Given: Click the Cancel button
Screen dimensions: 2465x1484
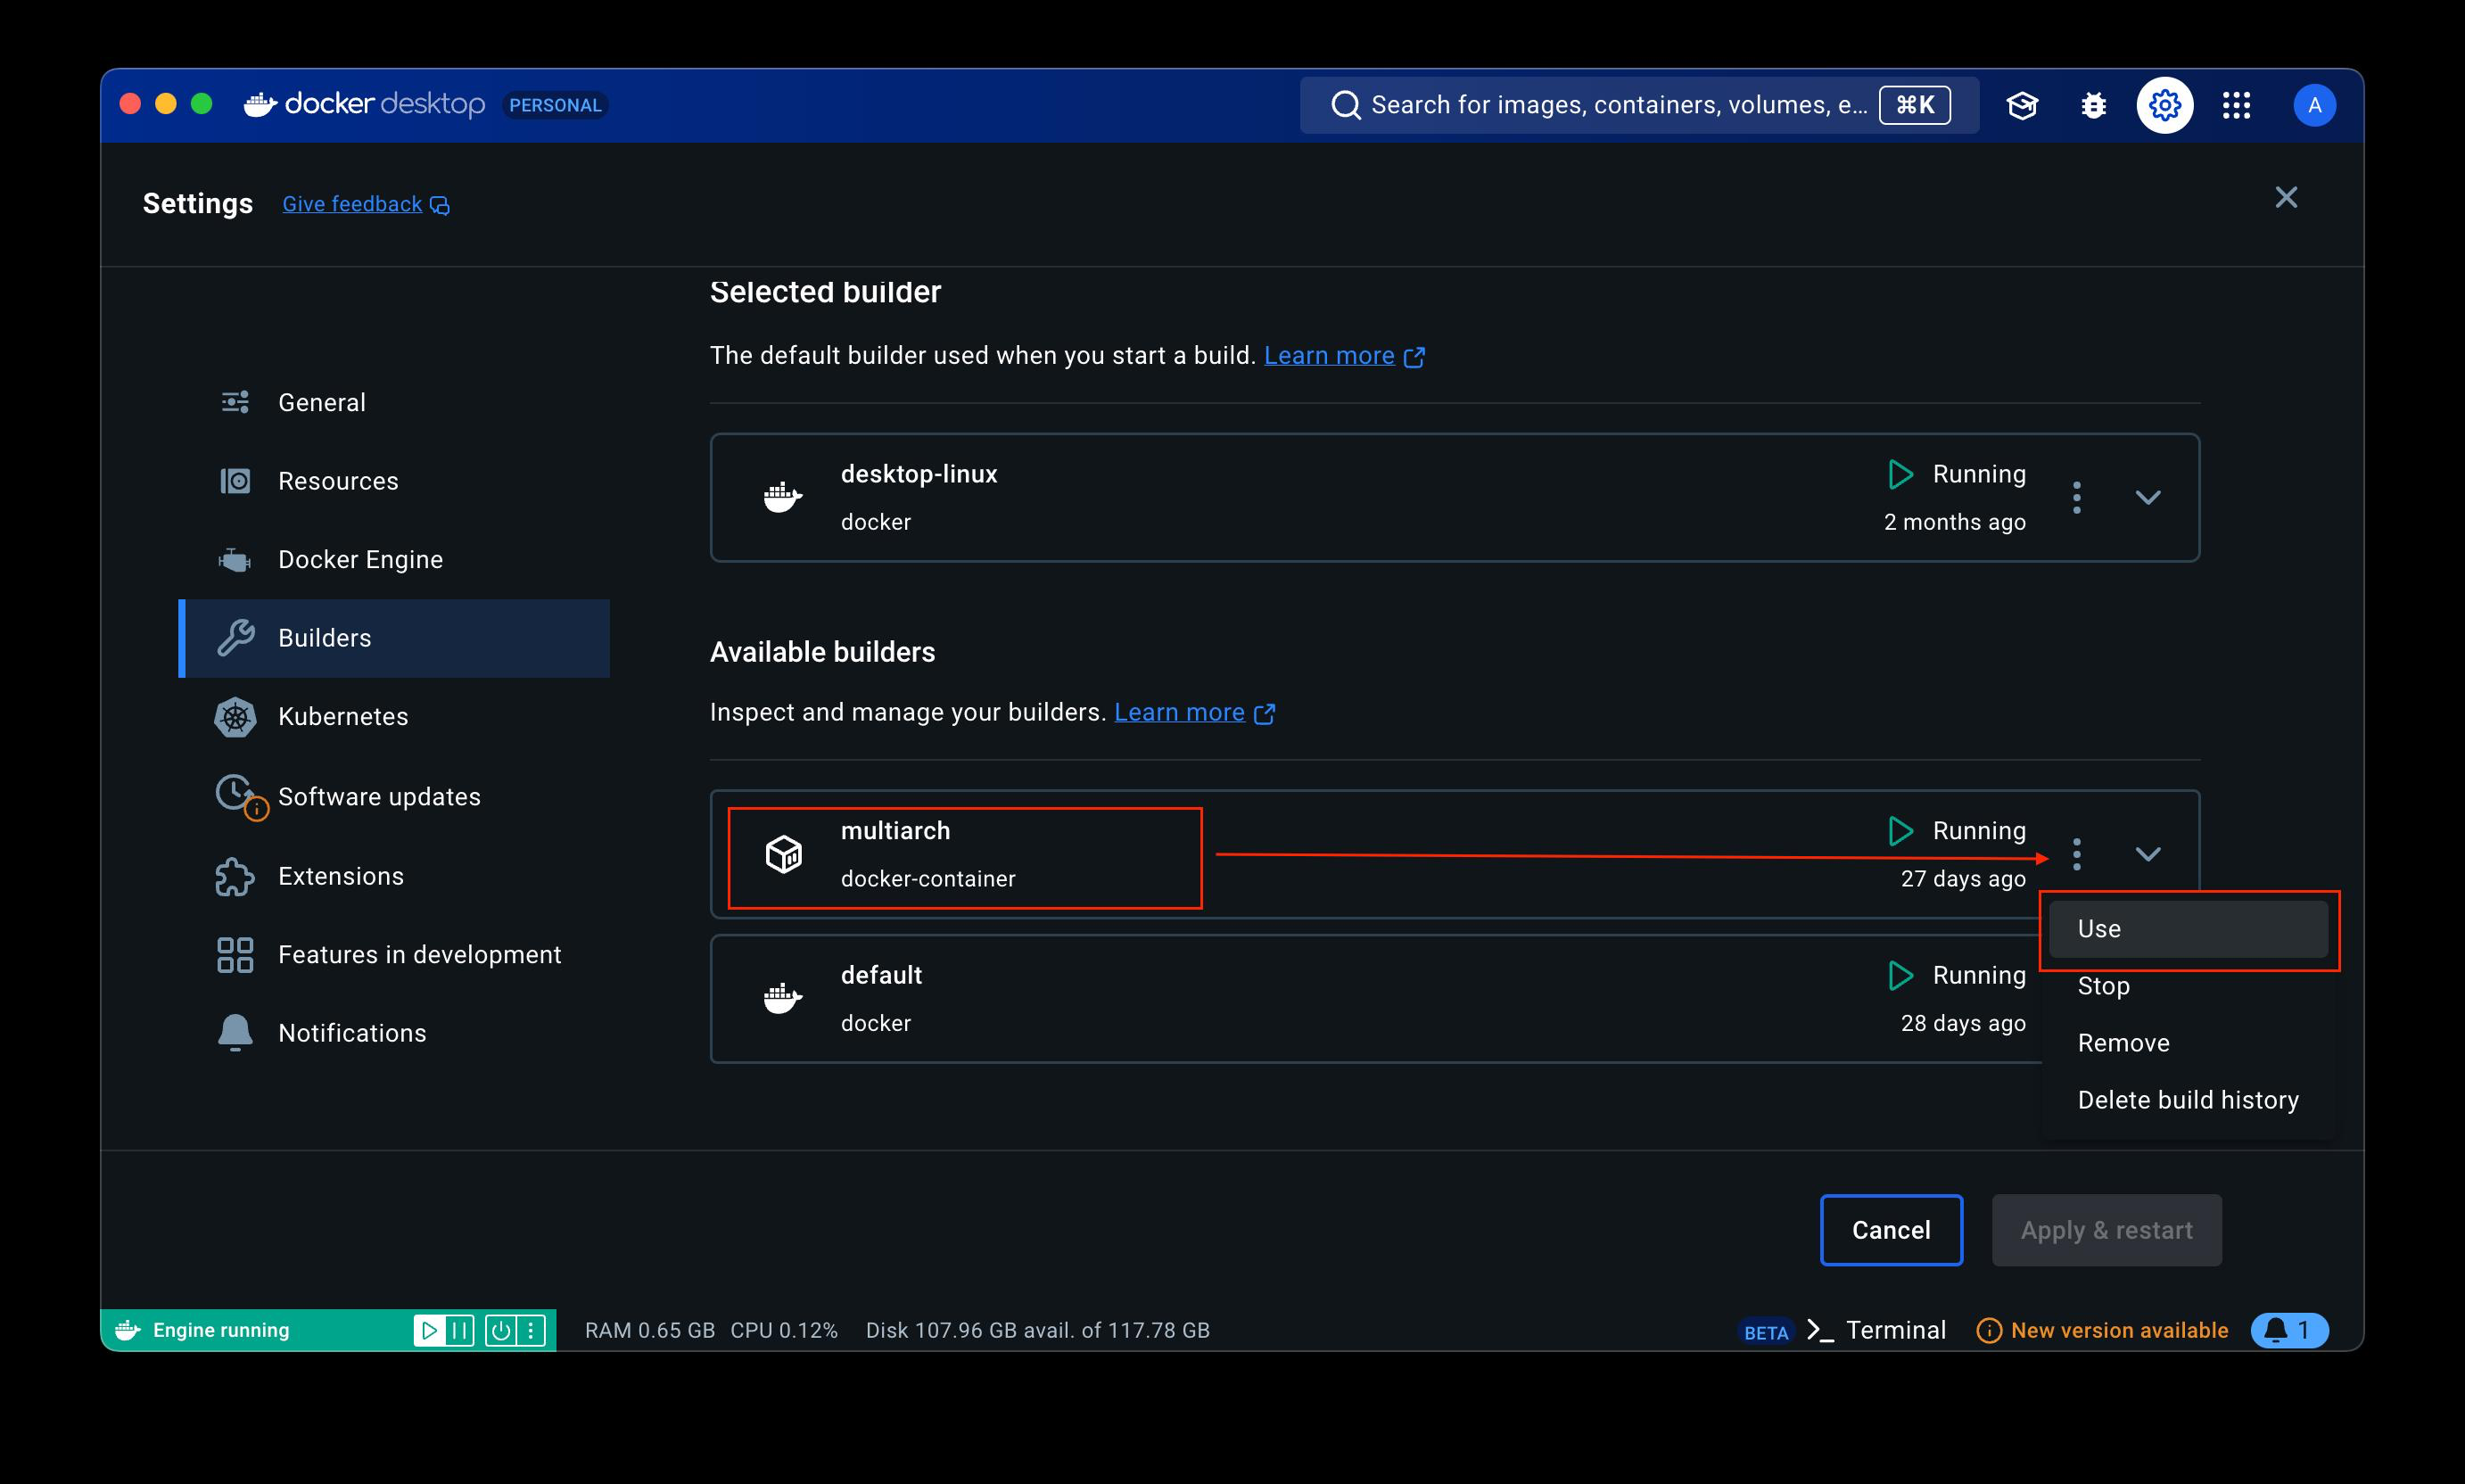Looking at the screenshot, I should pos(1891,1230).
